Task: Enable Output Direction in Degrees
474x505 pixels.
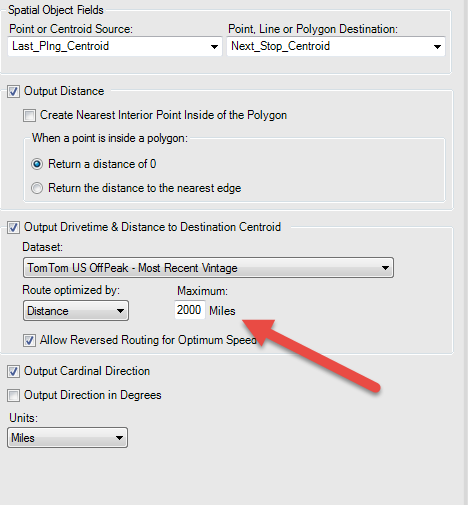Action: (13, 395)
